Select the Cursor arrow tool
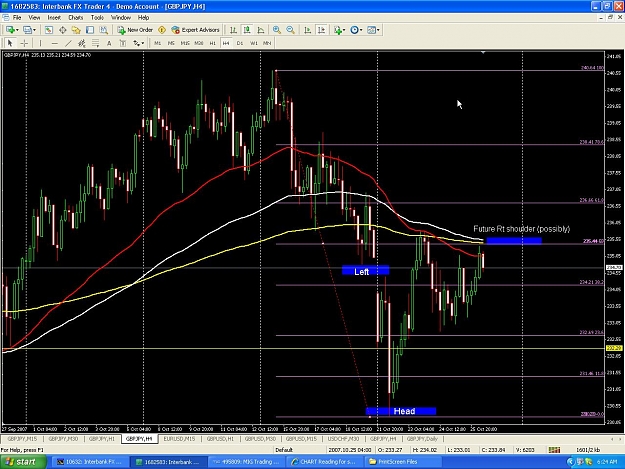The height and width of the screenshot is (469, 625). (10, 43)
